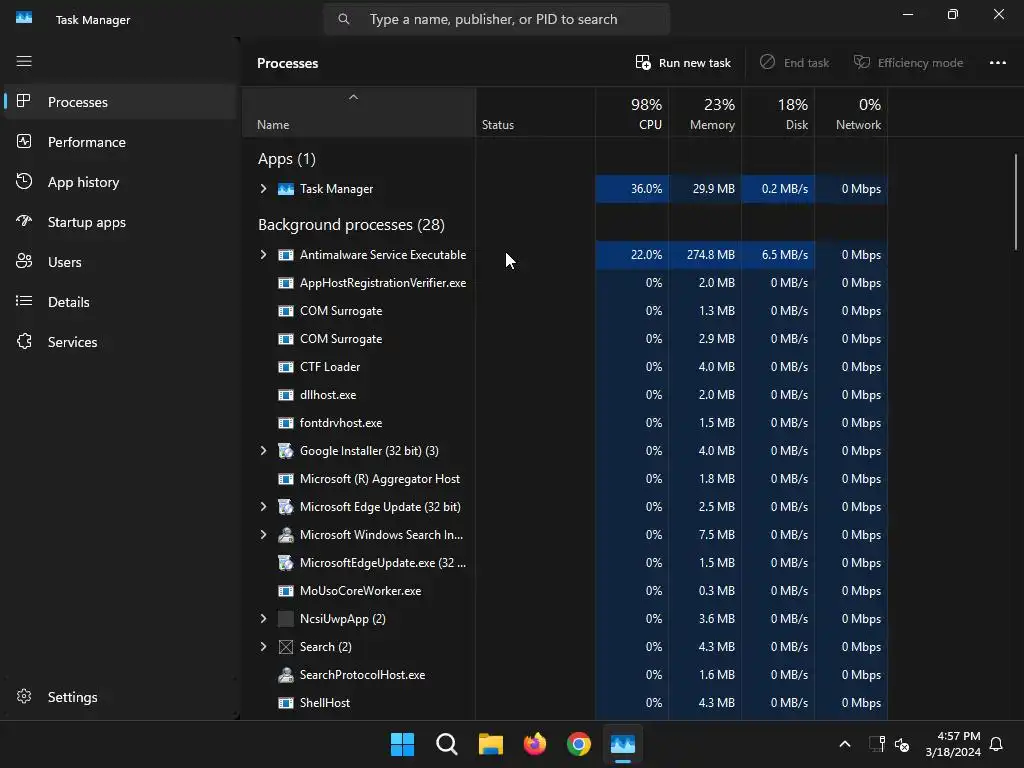1024x768 pixels.
Task: Select AppHostRegistrationVerifier.exe process
Action: (x=564, y=283)
